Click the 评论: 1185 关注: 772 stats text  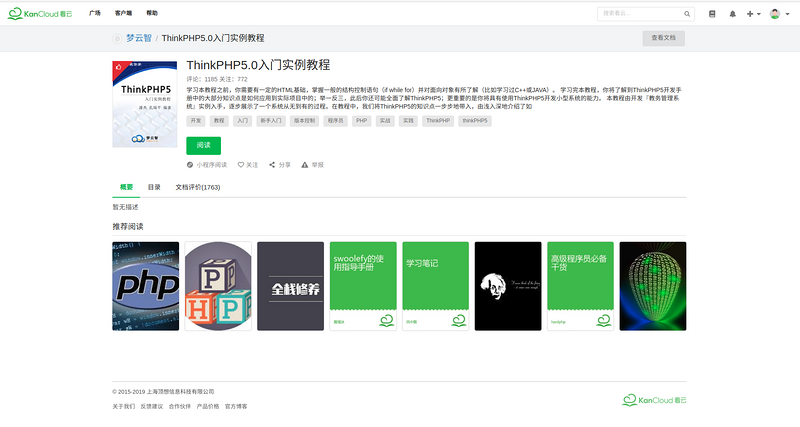217,79
